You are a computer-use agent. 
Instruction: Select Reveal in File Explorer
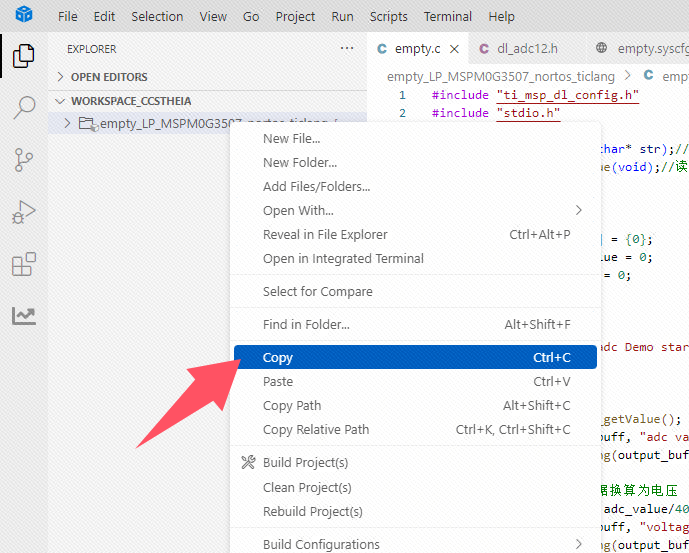[415, 234]
